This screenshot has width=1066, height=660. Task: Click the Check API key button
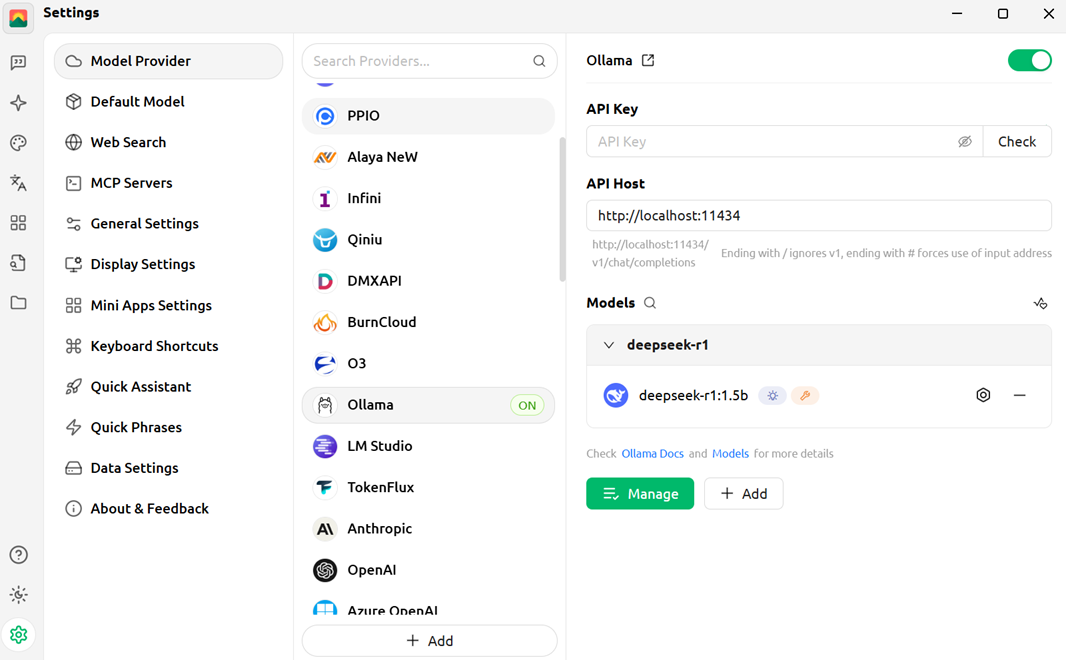(1016, 141)
